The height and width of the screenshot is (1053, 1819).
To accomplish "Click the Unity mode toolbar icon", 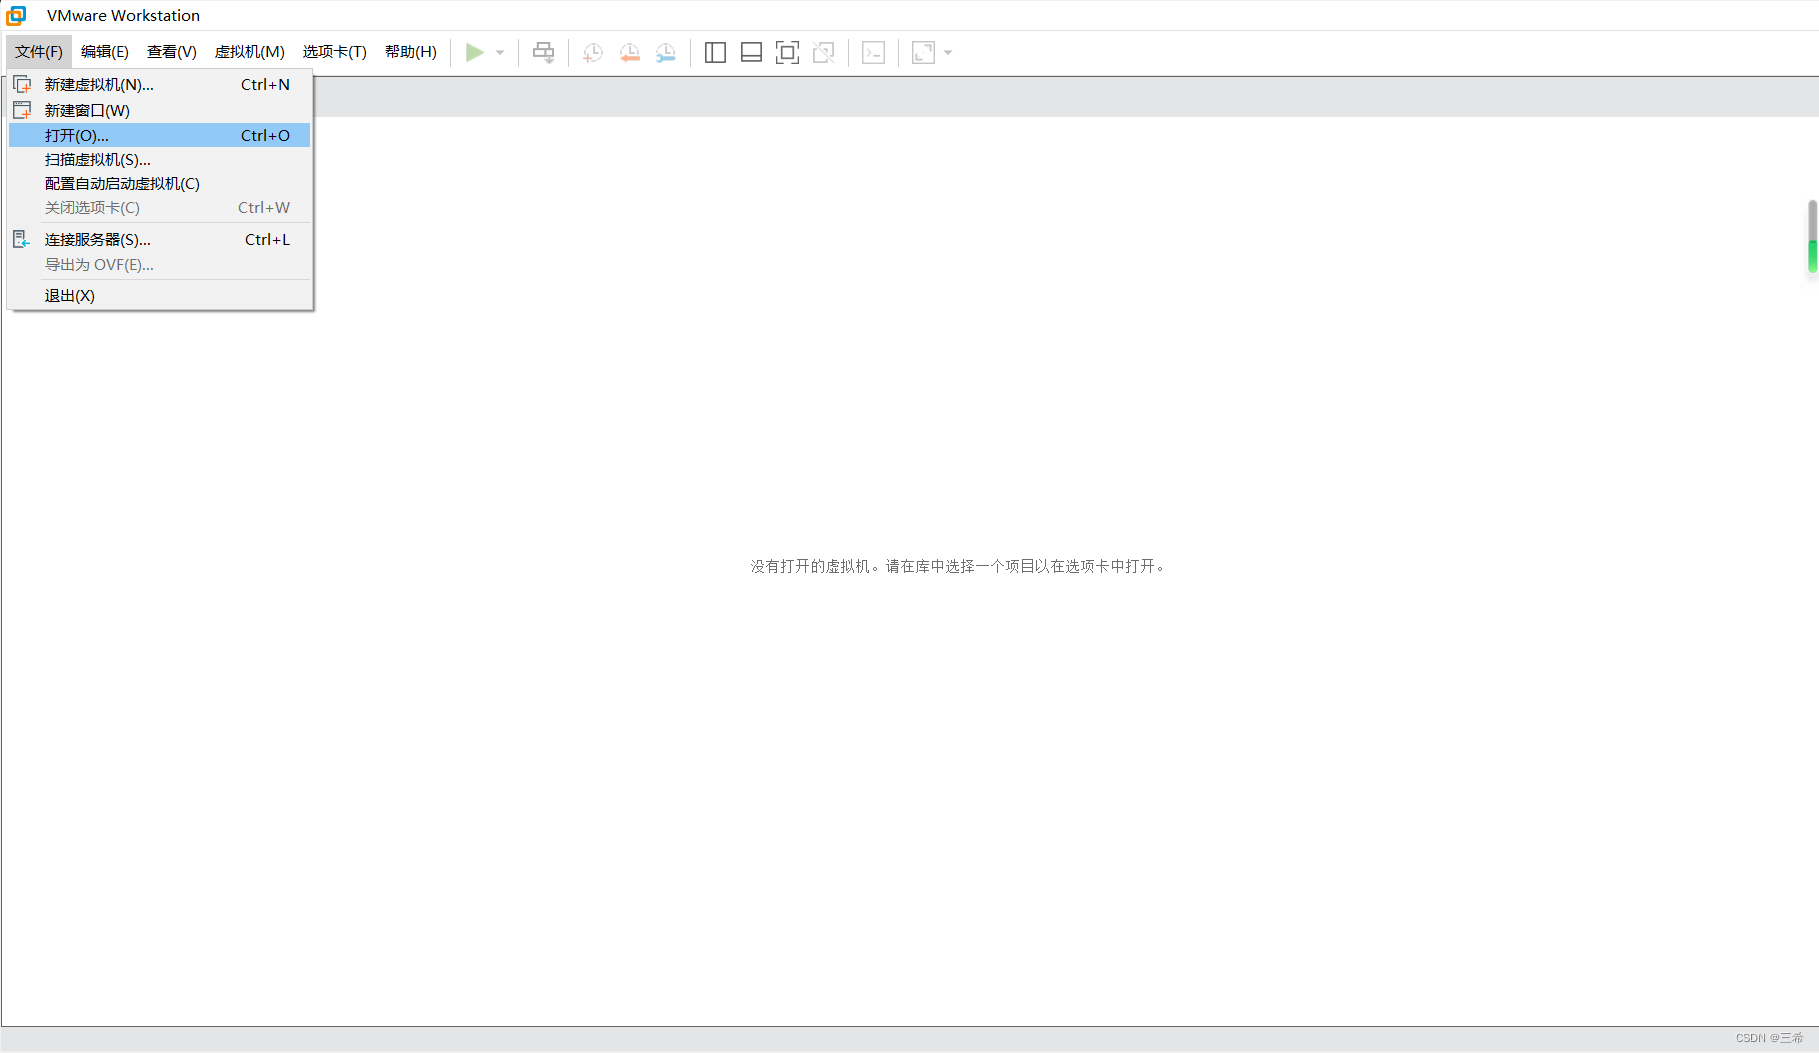I will [823, 52].
